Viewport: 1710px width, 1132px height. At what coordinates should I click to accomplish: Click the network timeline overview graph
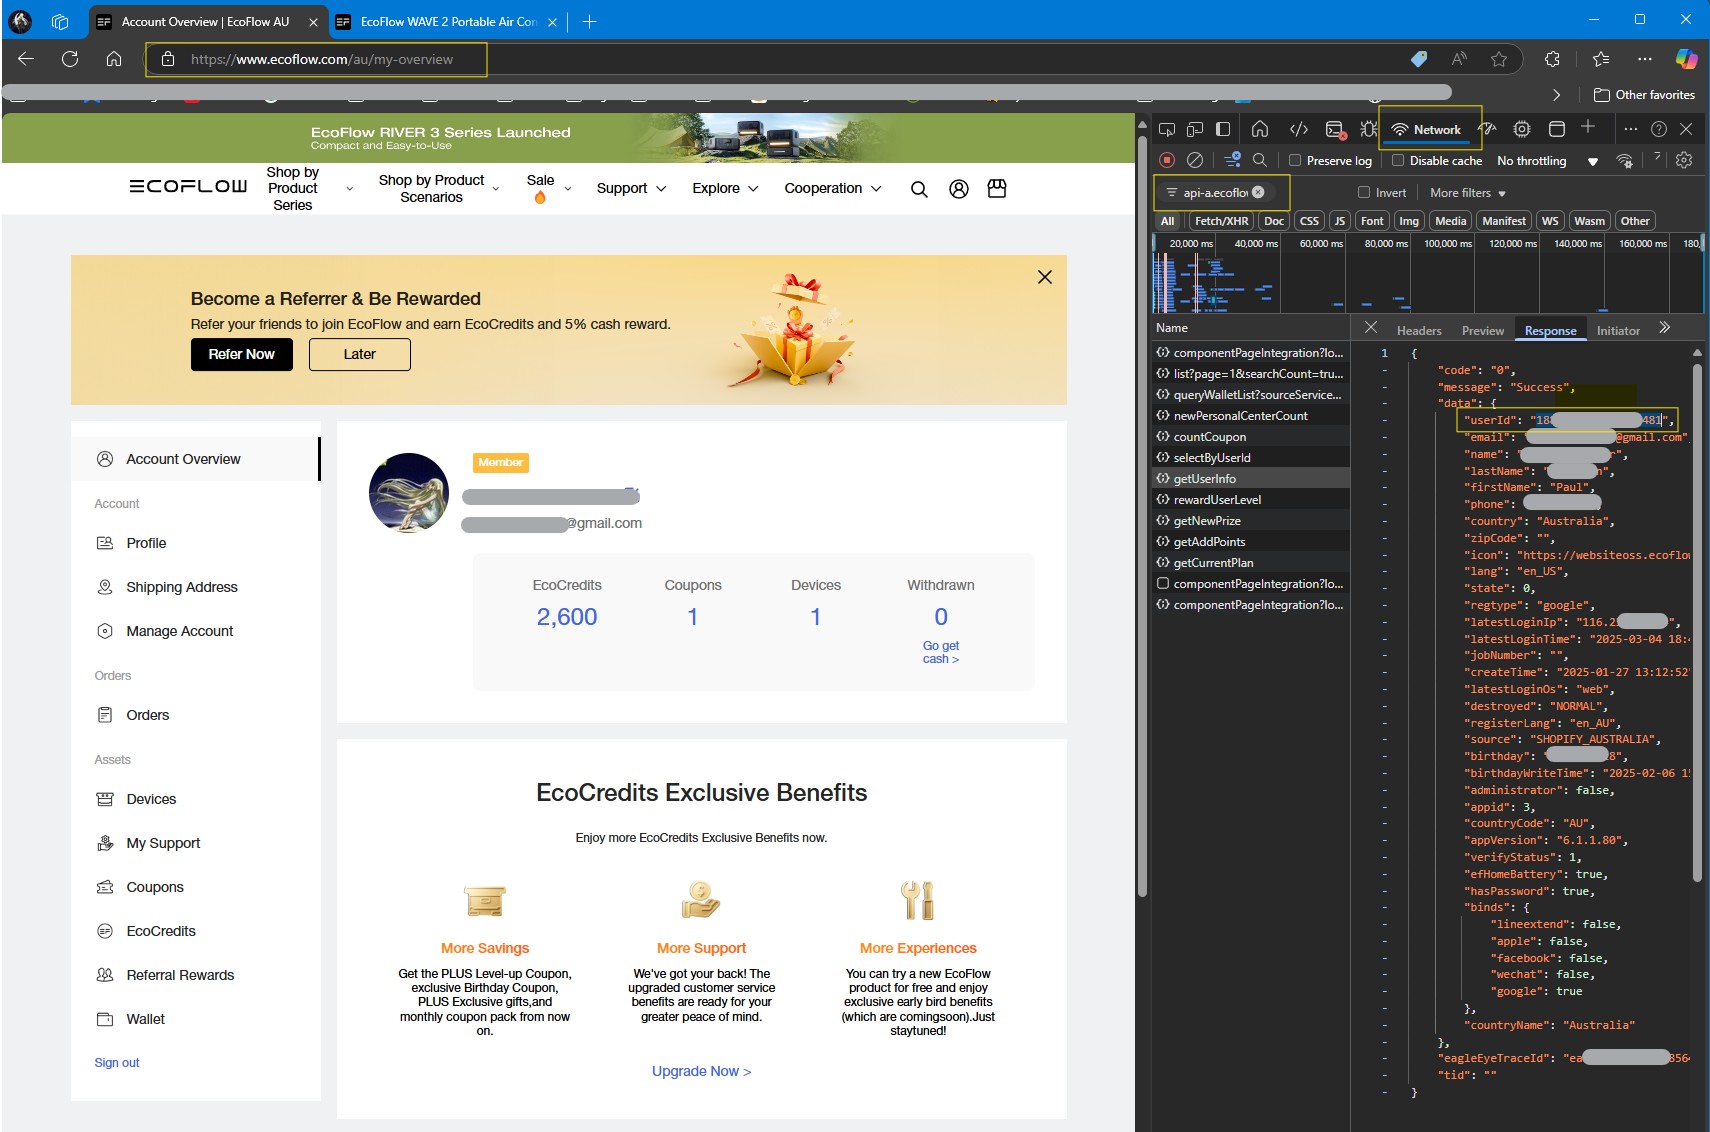1426,282
